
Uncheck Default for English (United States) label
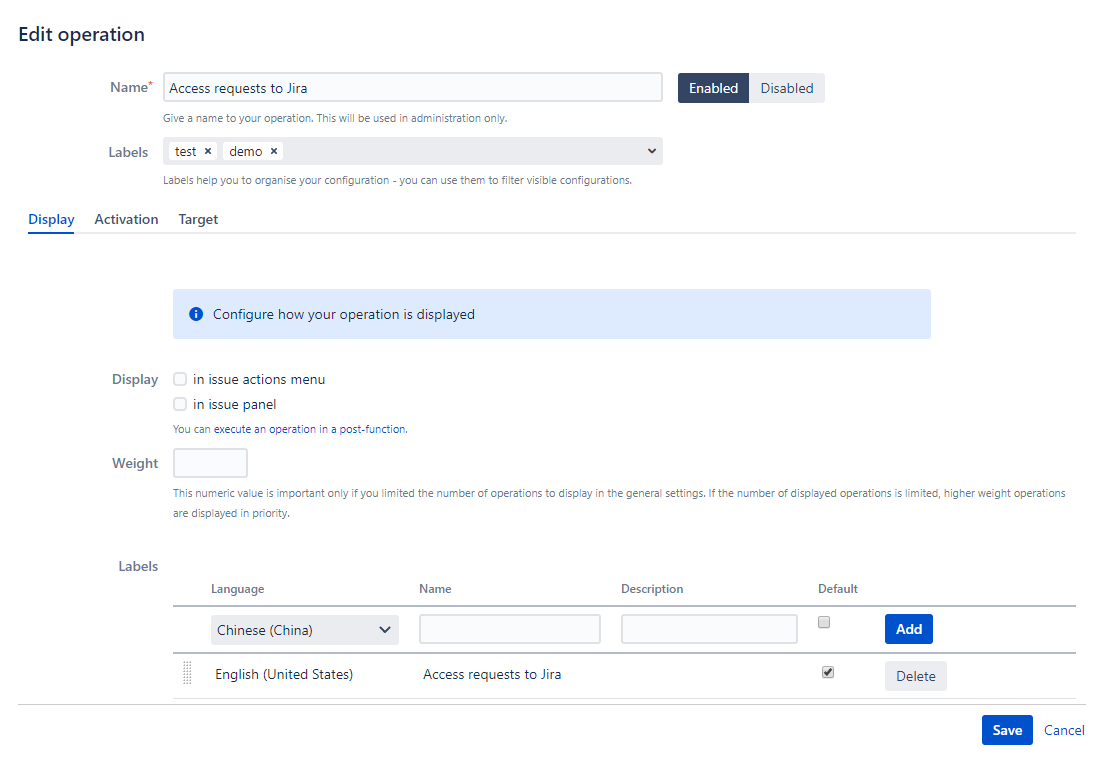[x=828, y=672]
